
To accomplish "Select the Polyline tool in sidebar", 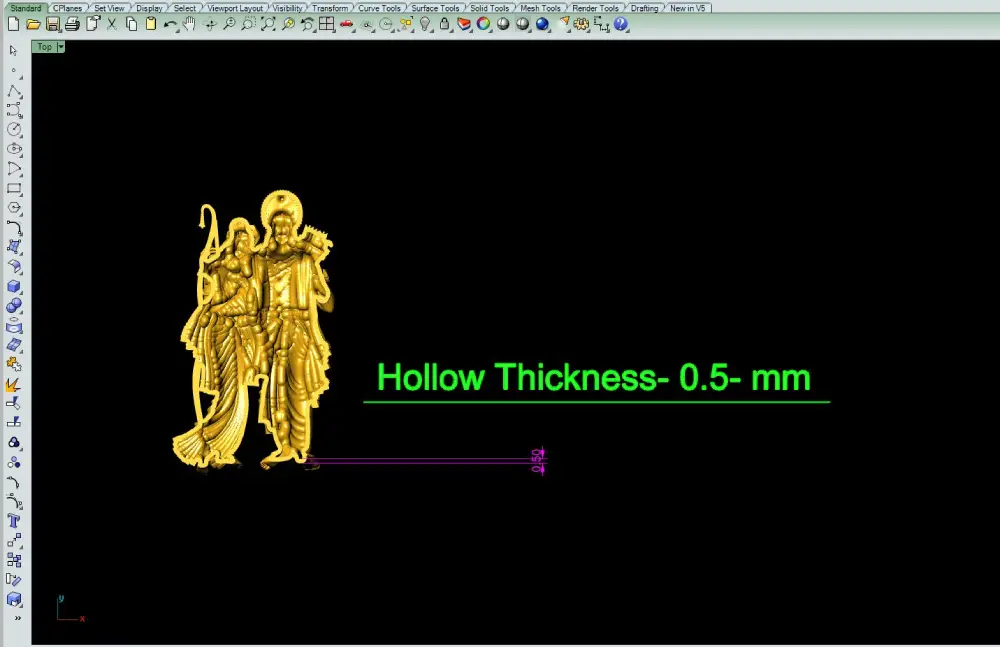I will [x=14, y=91].
